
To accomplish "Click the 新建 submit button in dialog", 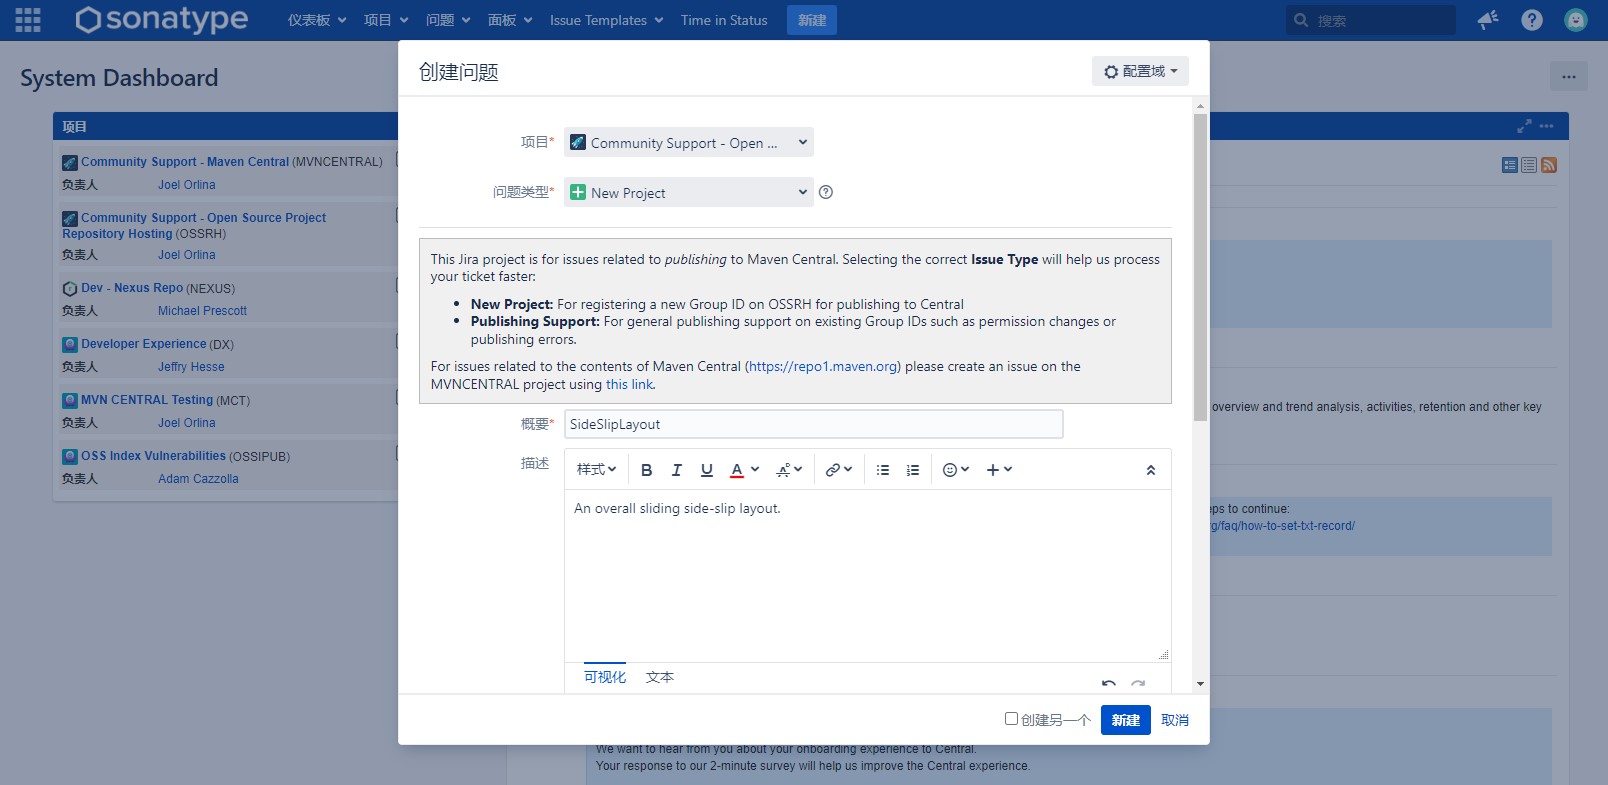I will click(1126, 720).
